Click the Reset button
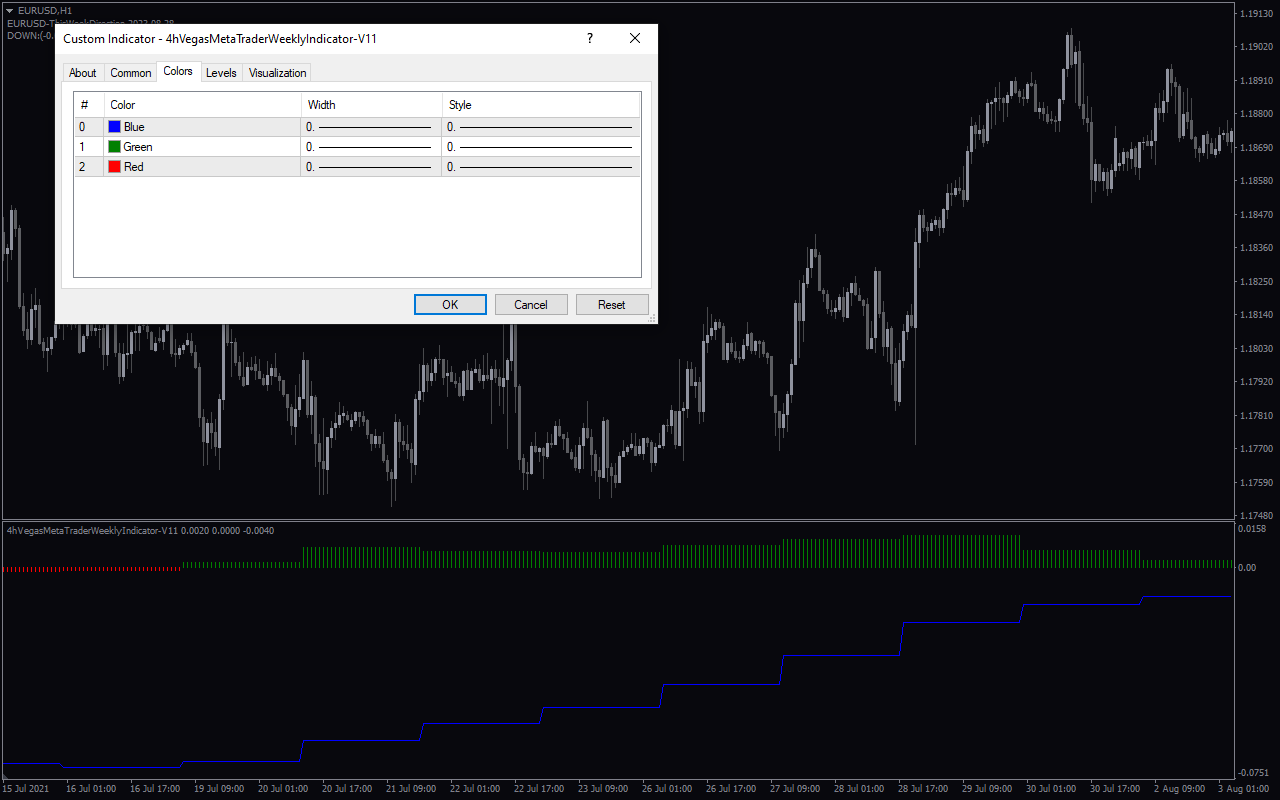Viewport: 1280px width, 800px height. [612, 305]
